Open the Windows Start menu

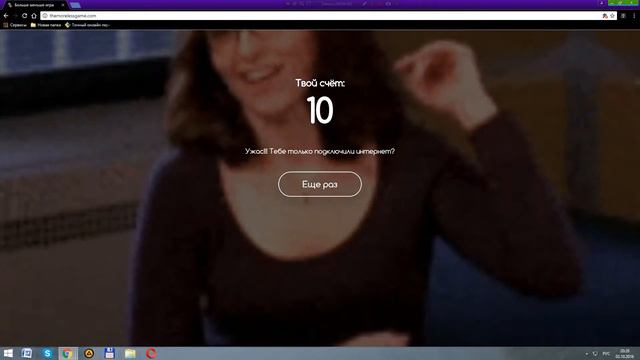8,353
